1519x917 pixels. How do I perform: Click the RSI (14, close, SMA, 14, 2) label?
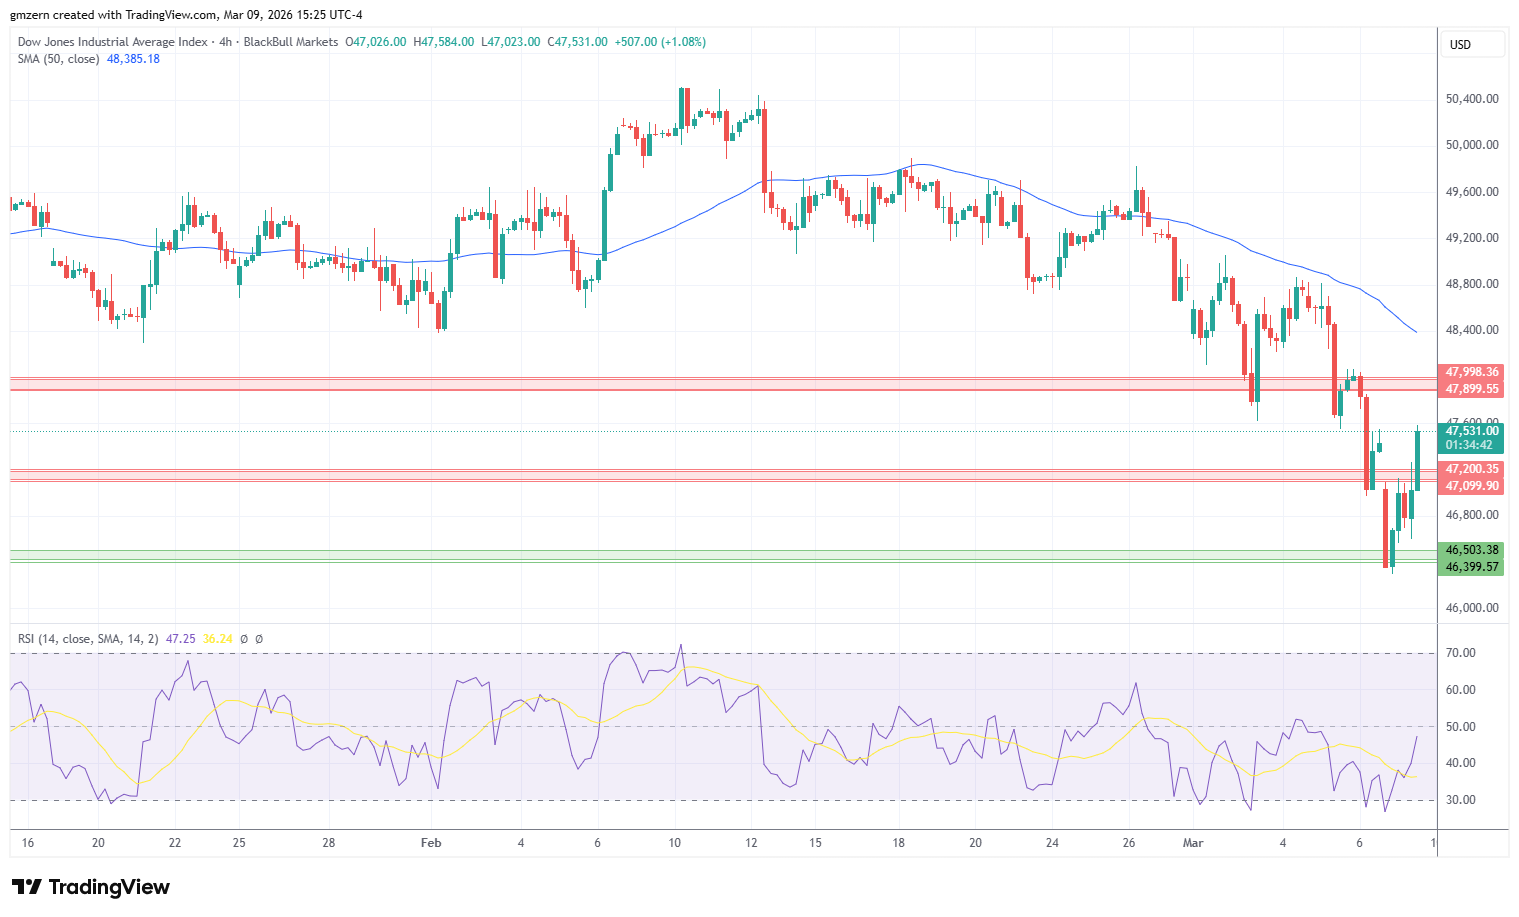88,639
